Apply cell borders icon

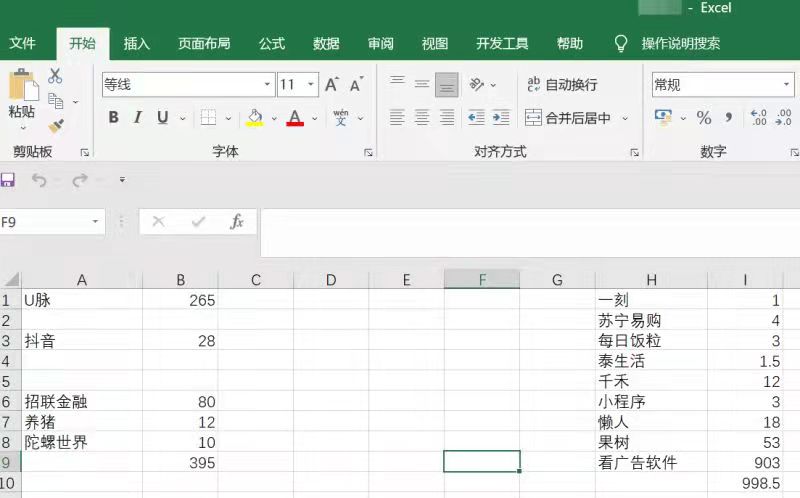[x=208, y=118]
